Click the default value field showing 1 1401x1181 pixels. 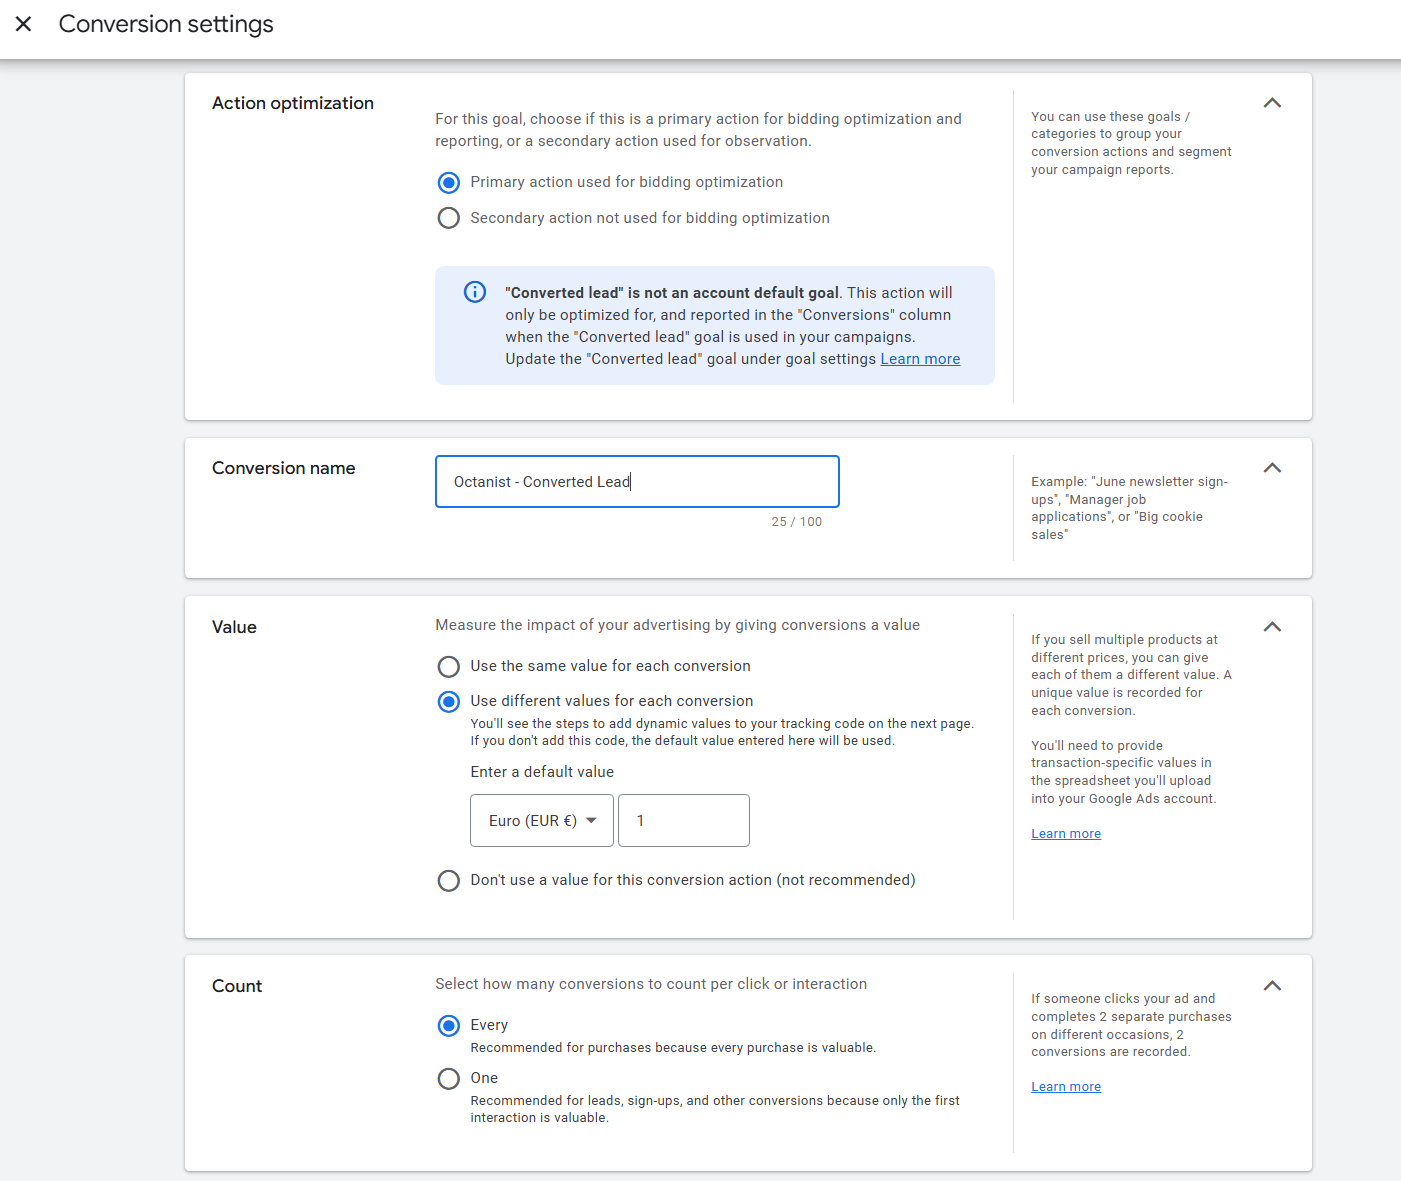pyautogui.click(x=684, y=820)
